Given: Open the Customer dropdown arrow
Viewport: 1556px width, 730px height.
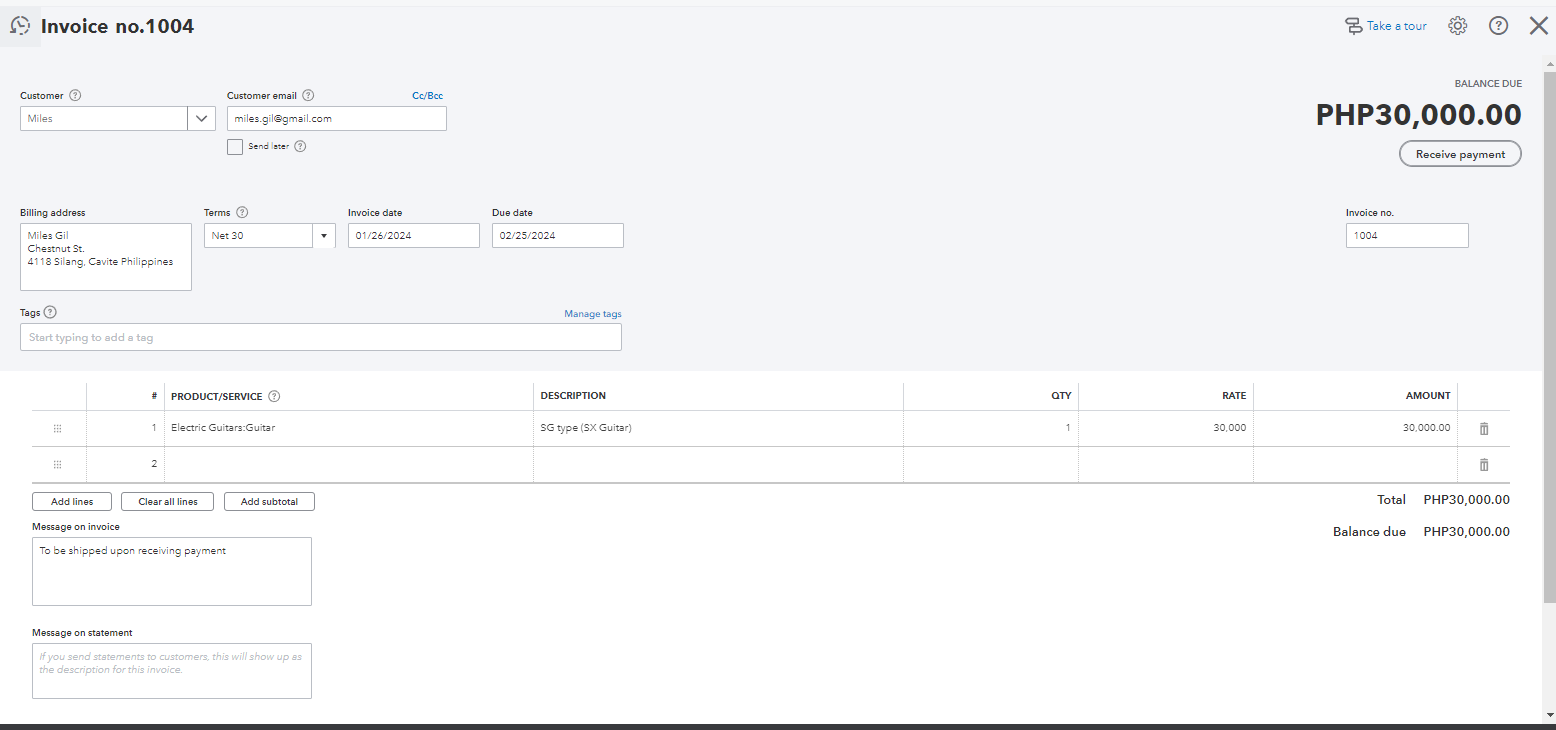Looking at the screenshot, I should coord(201,118).
